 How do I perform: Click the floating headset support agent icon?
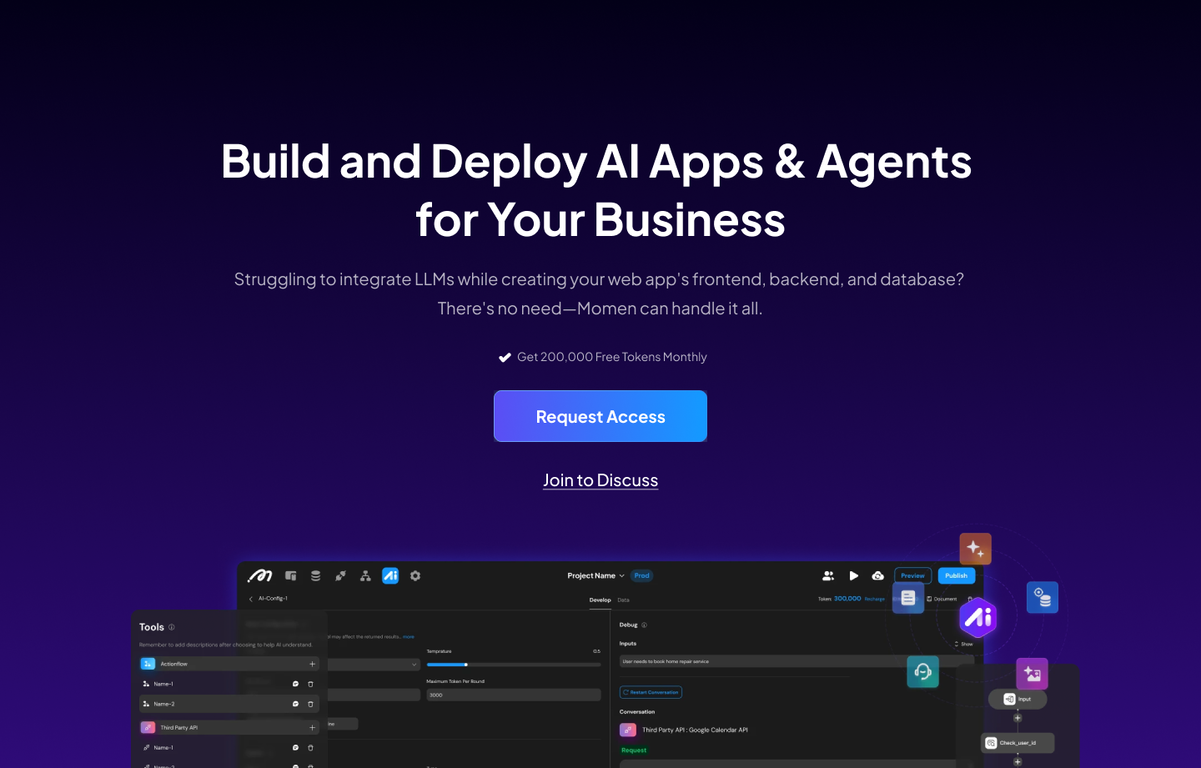coord(923,671)
